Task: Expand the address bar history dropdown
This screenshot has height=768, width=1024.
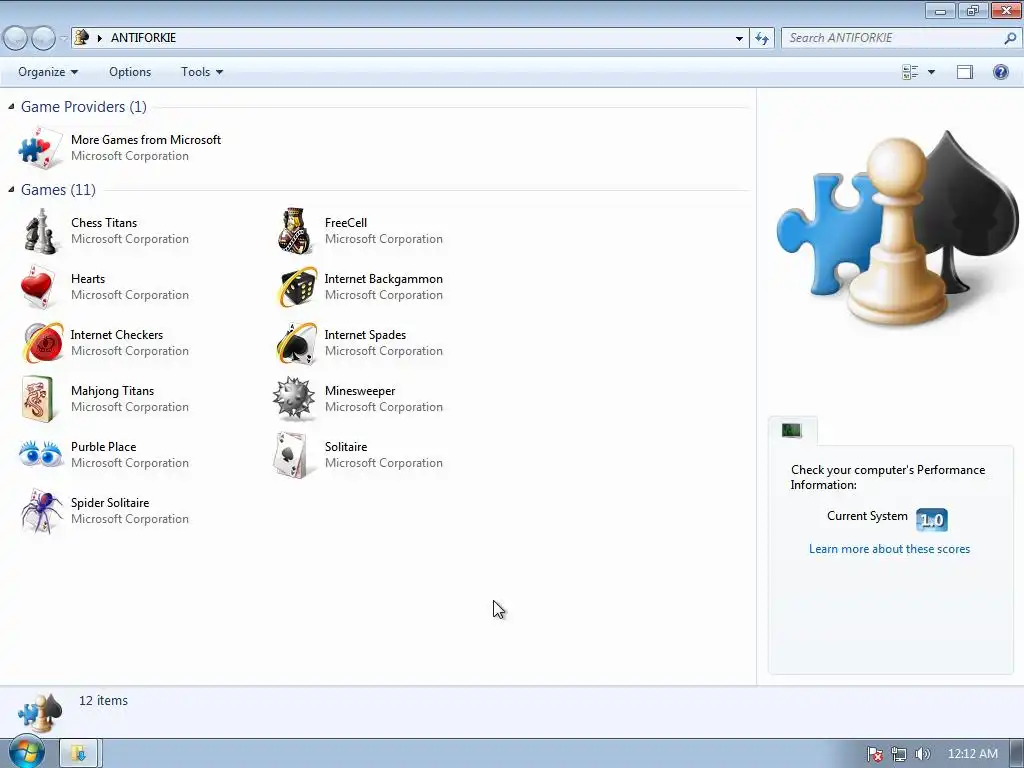Action: pos(739,38)
